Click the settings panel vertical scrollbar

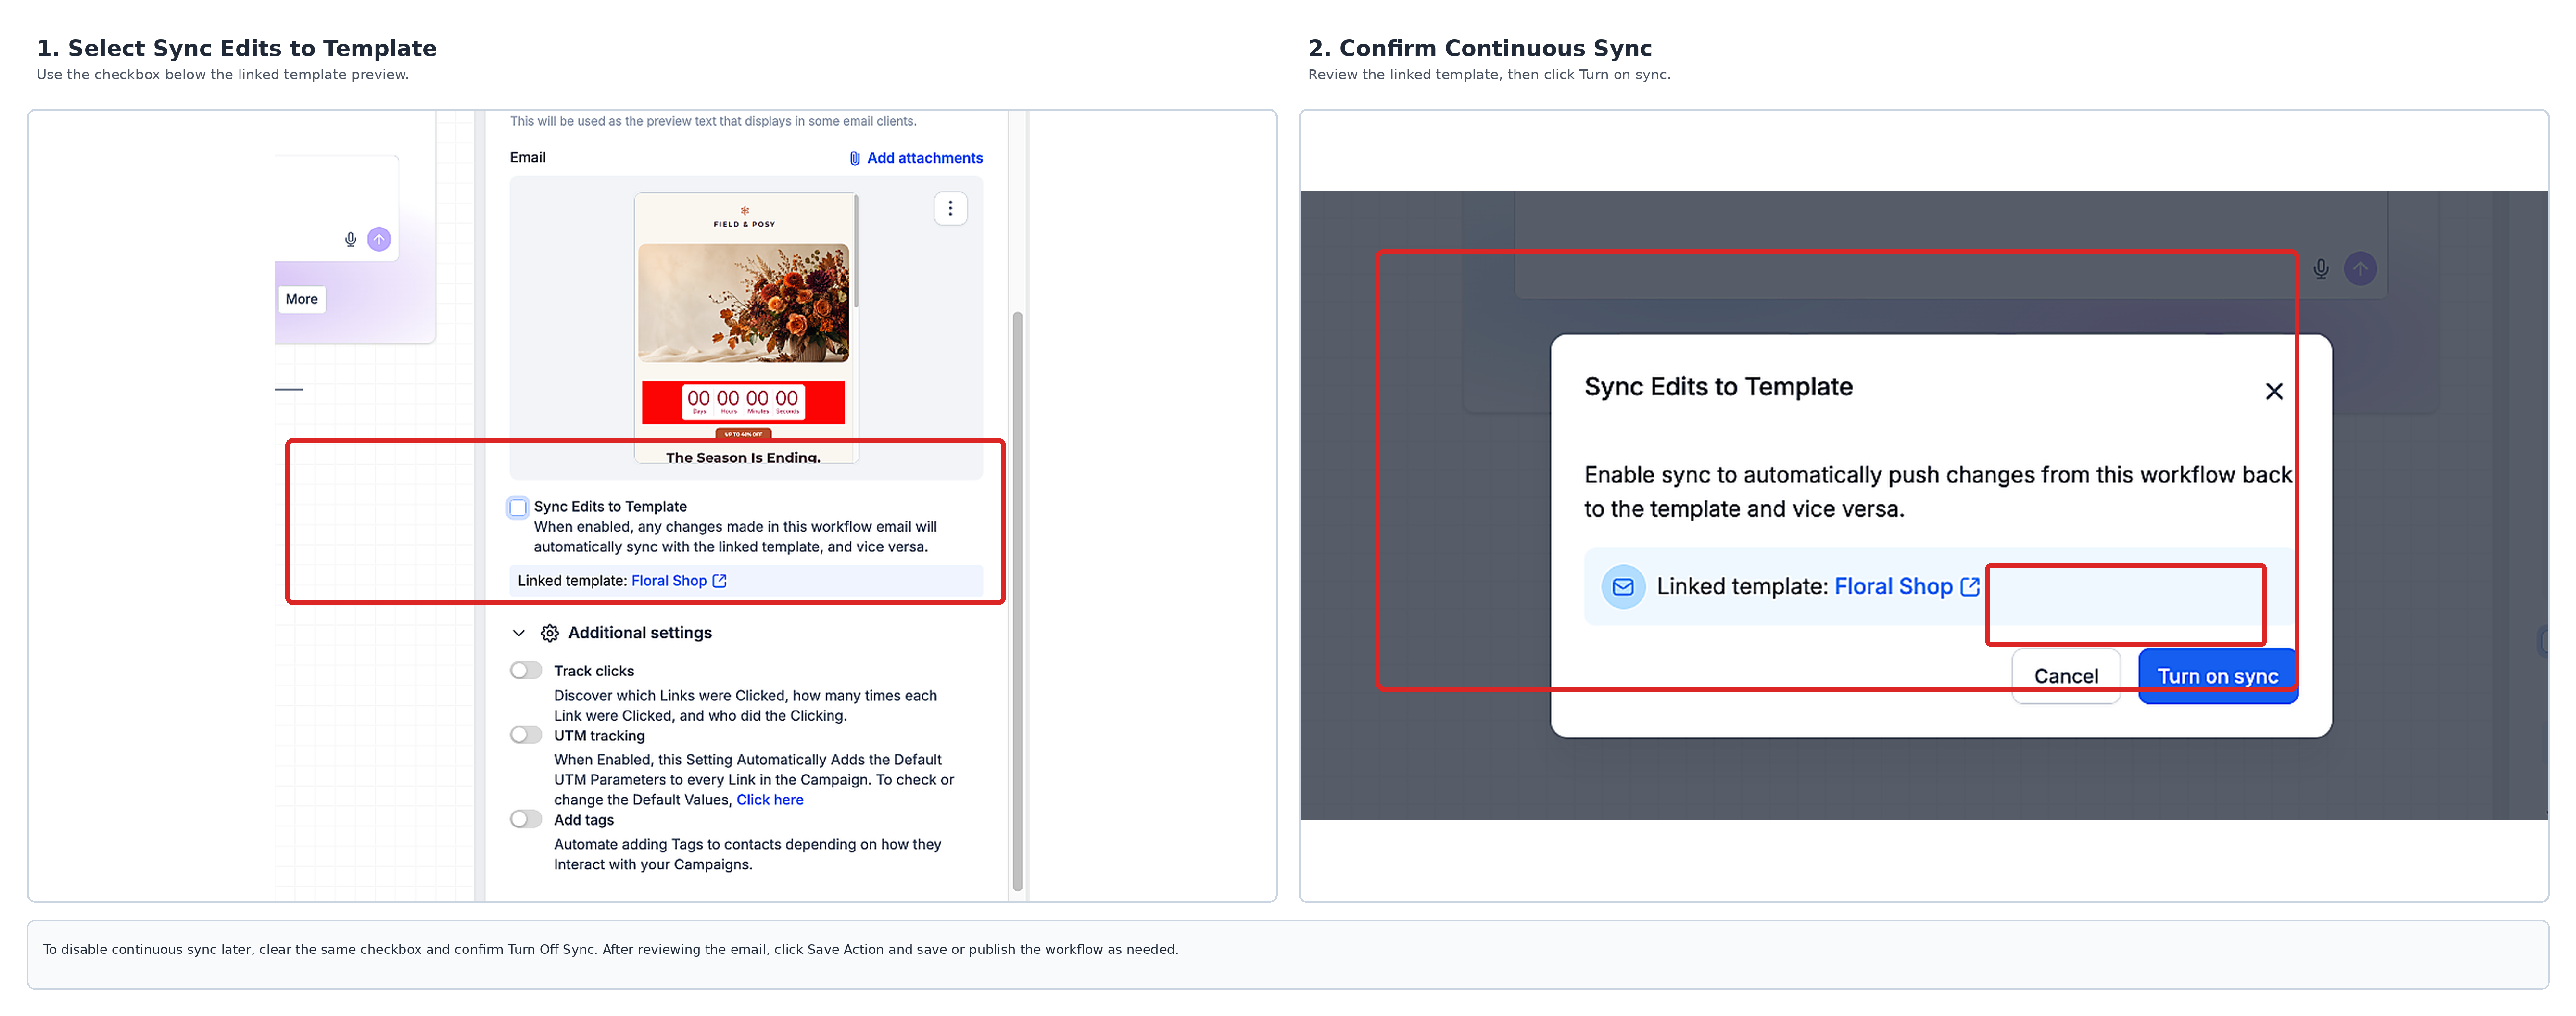1017,600
